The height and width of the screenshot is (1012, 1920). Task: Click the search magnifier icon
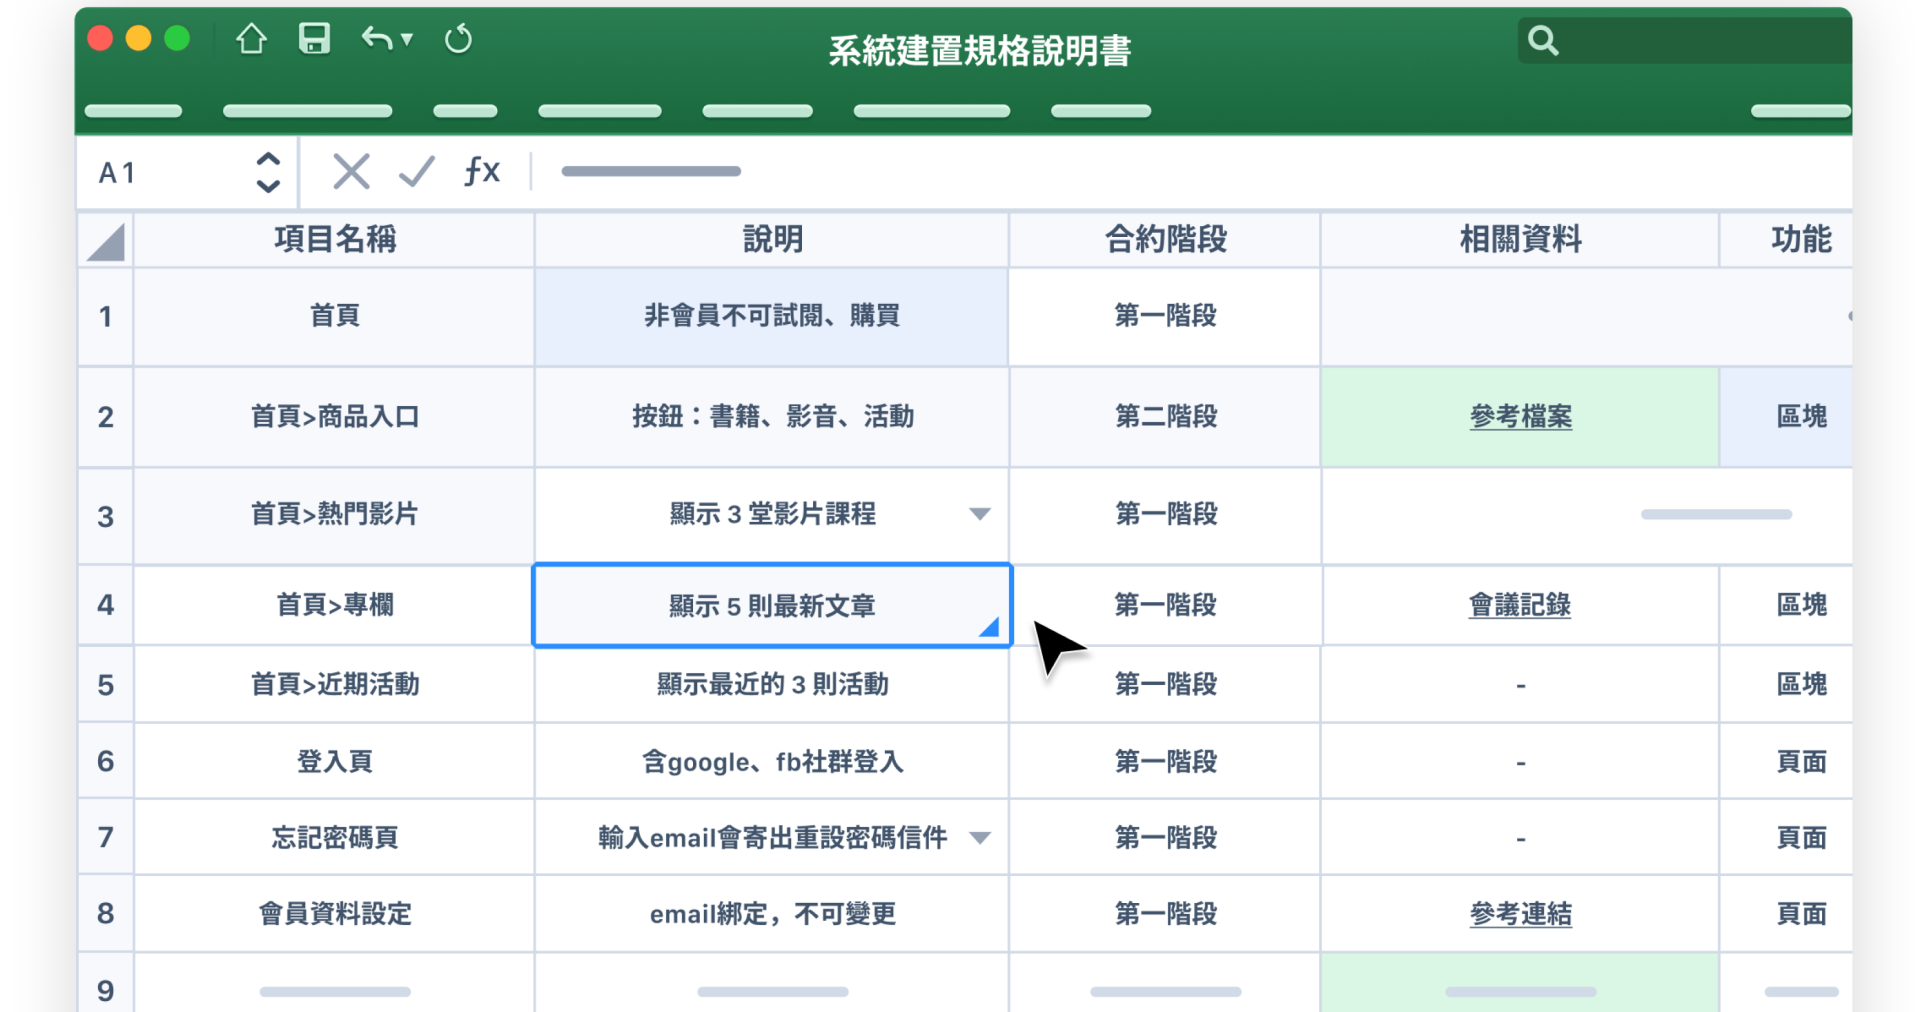(x=1542, y=41)
